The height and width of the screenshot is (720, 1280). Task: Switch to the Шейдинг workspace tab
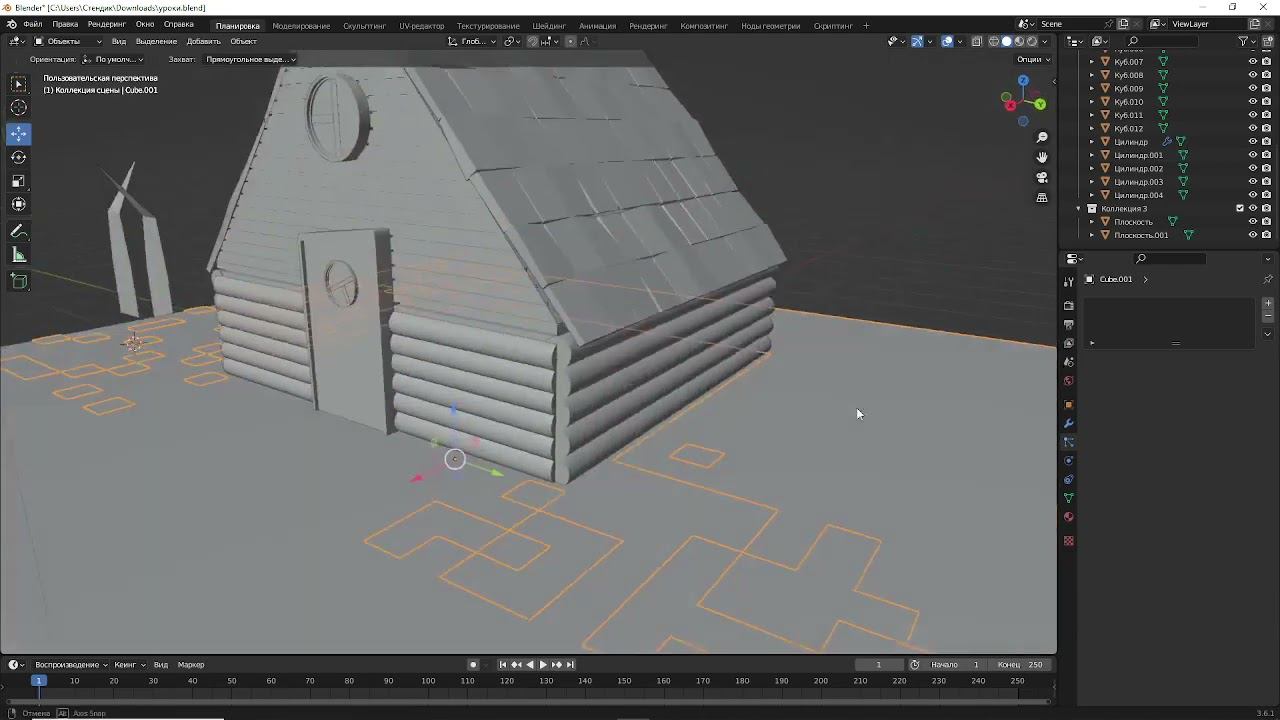coord(549,25)
